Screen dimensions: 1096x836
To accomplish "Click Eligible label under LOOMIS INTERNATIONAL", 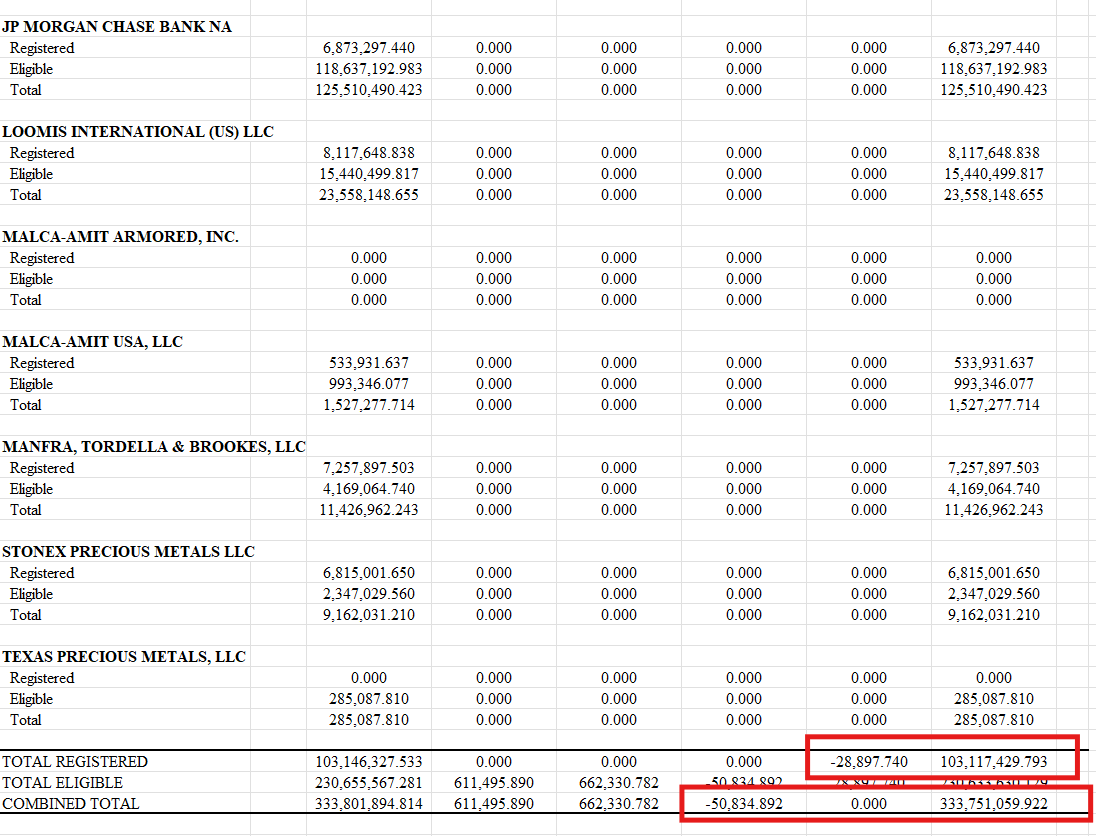I will click(31, 173).
